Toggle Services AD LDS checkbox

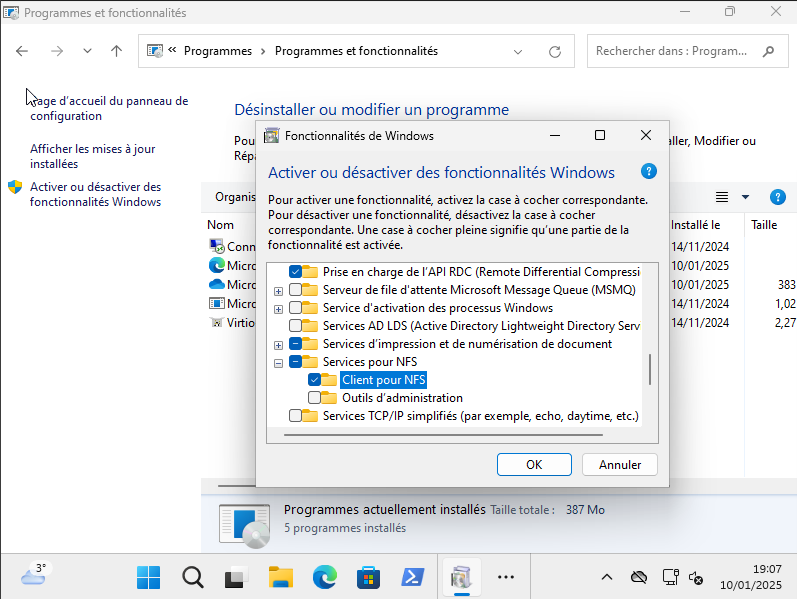tap(295, 325)
